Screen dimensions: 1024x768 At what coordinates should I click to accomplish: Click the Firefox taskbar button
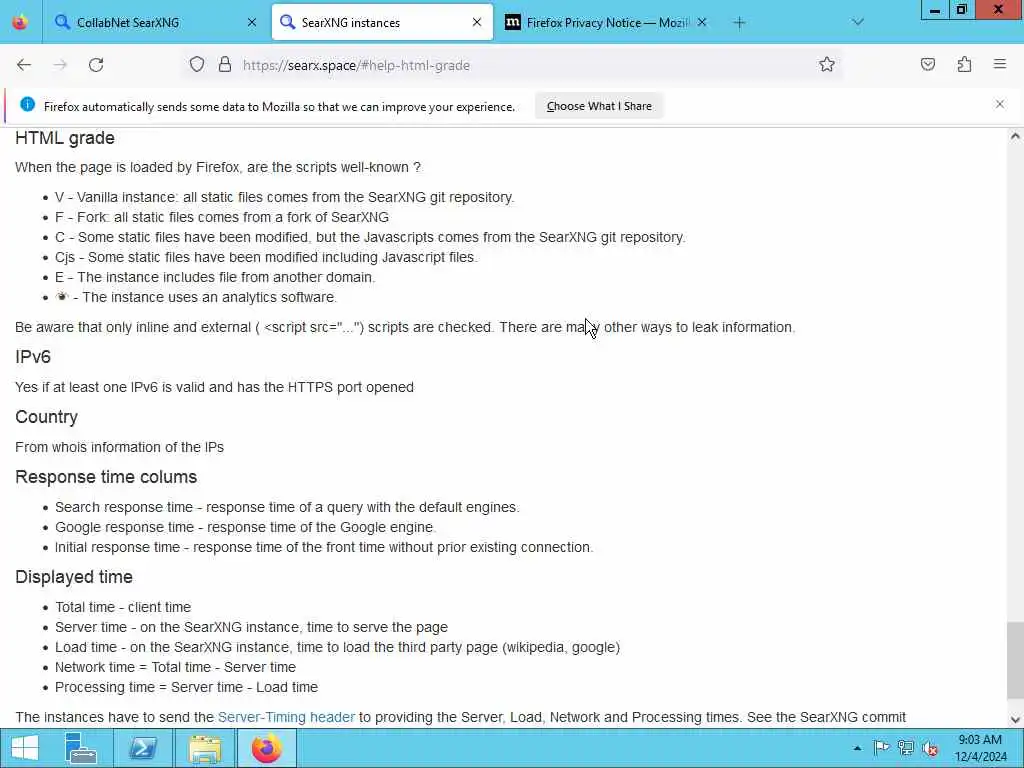pyautogui.click(x=266, y=748)
